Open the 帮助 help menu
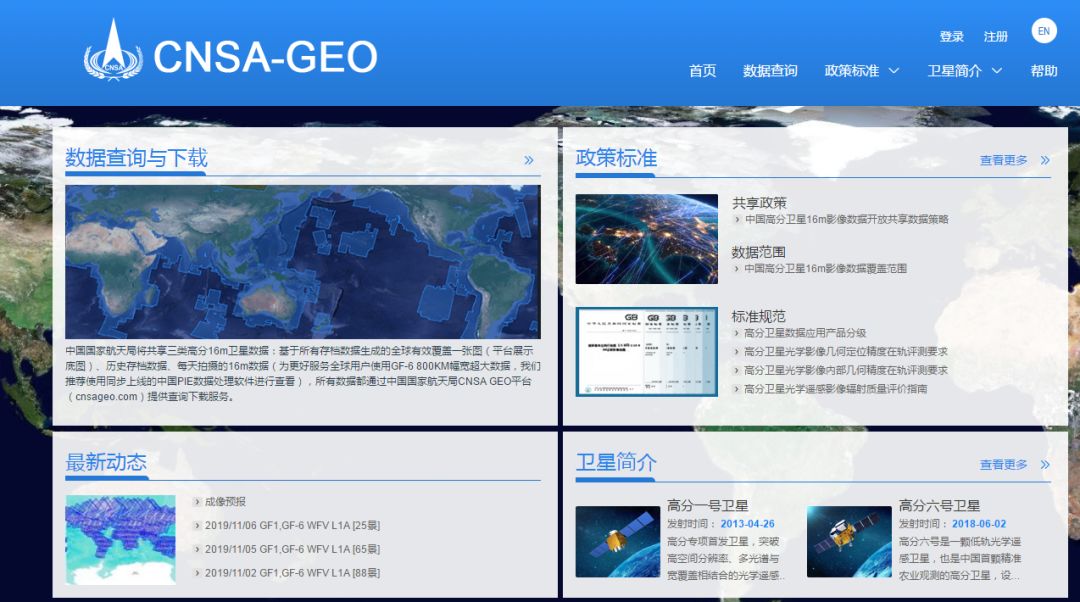This screenshot has width=1080, height=602. [x=1043, y=71]
